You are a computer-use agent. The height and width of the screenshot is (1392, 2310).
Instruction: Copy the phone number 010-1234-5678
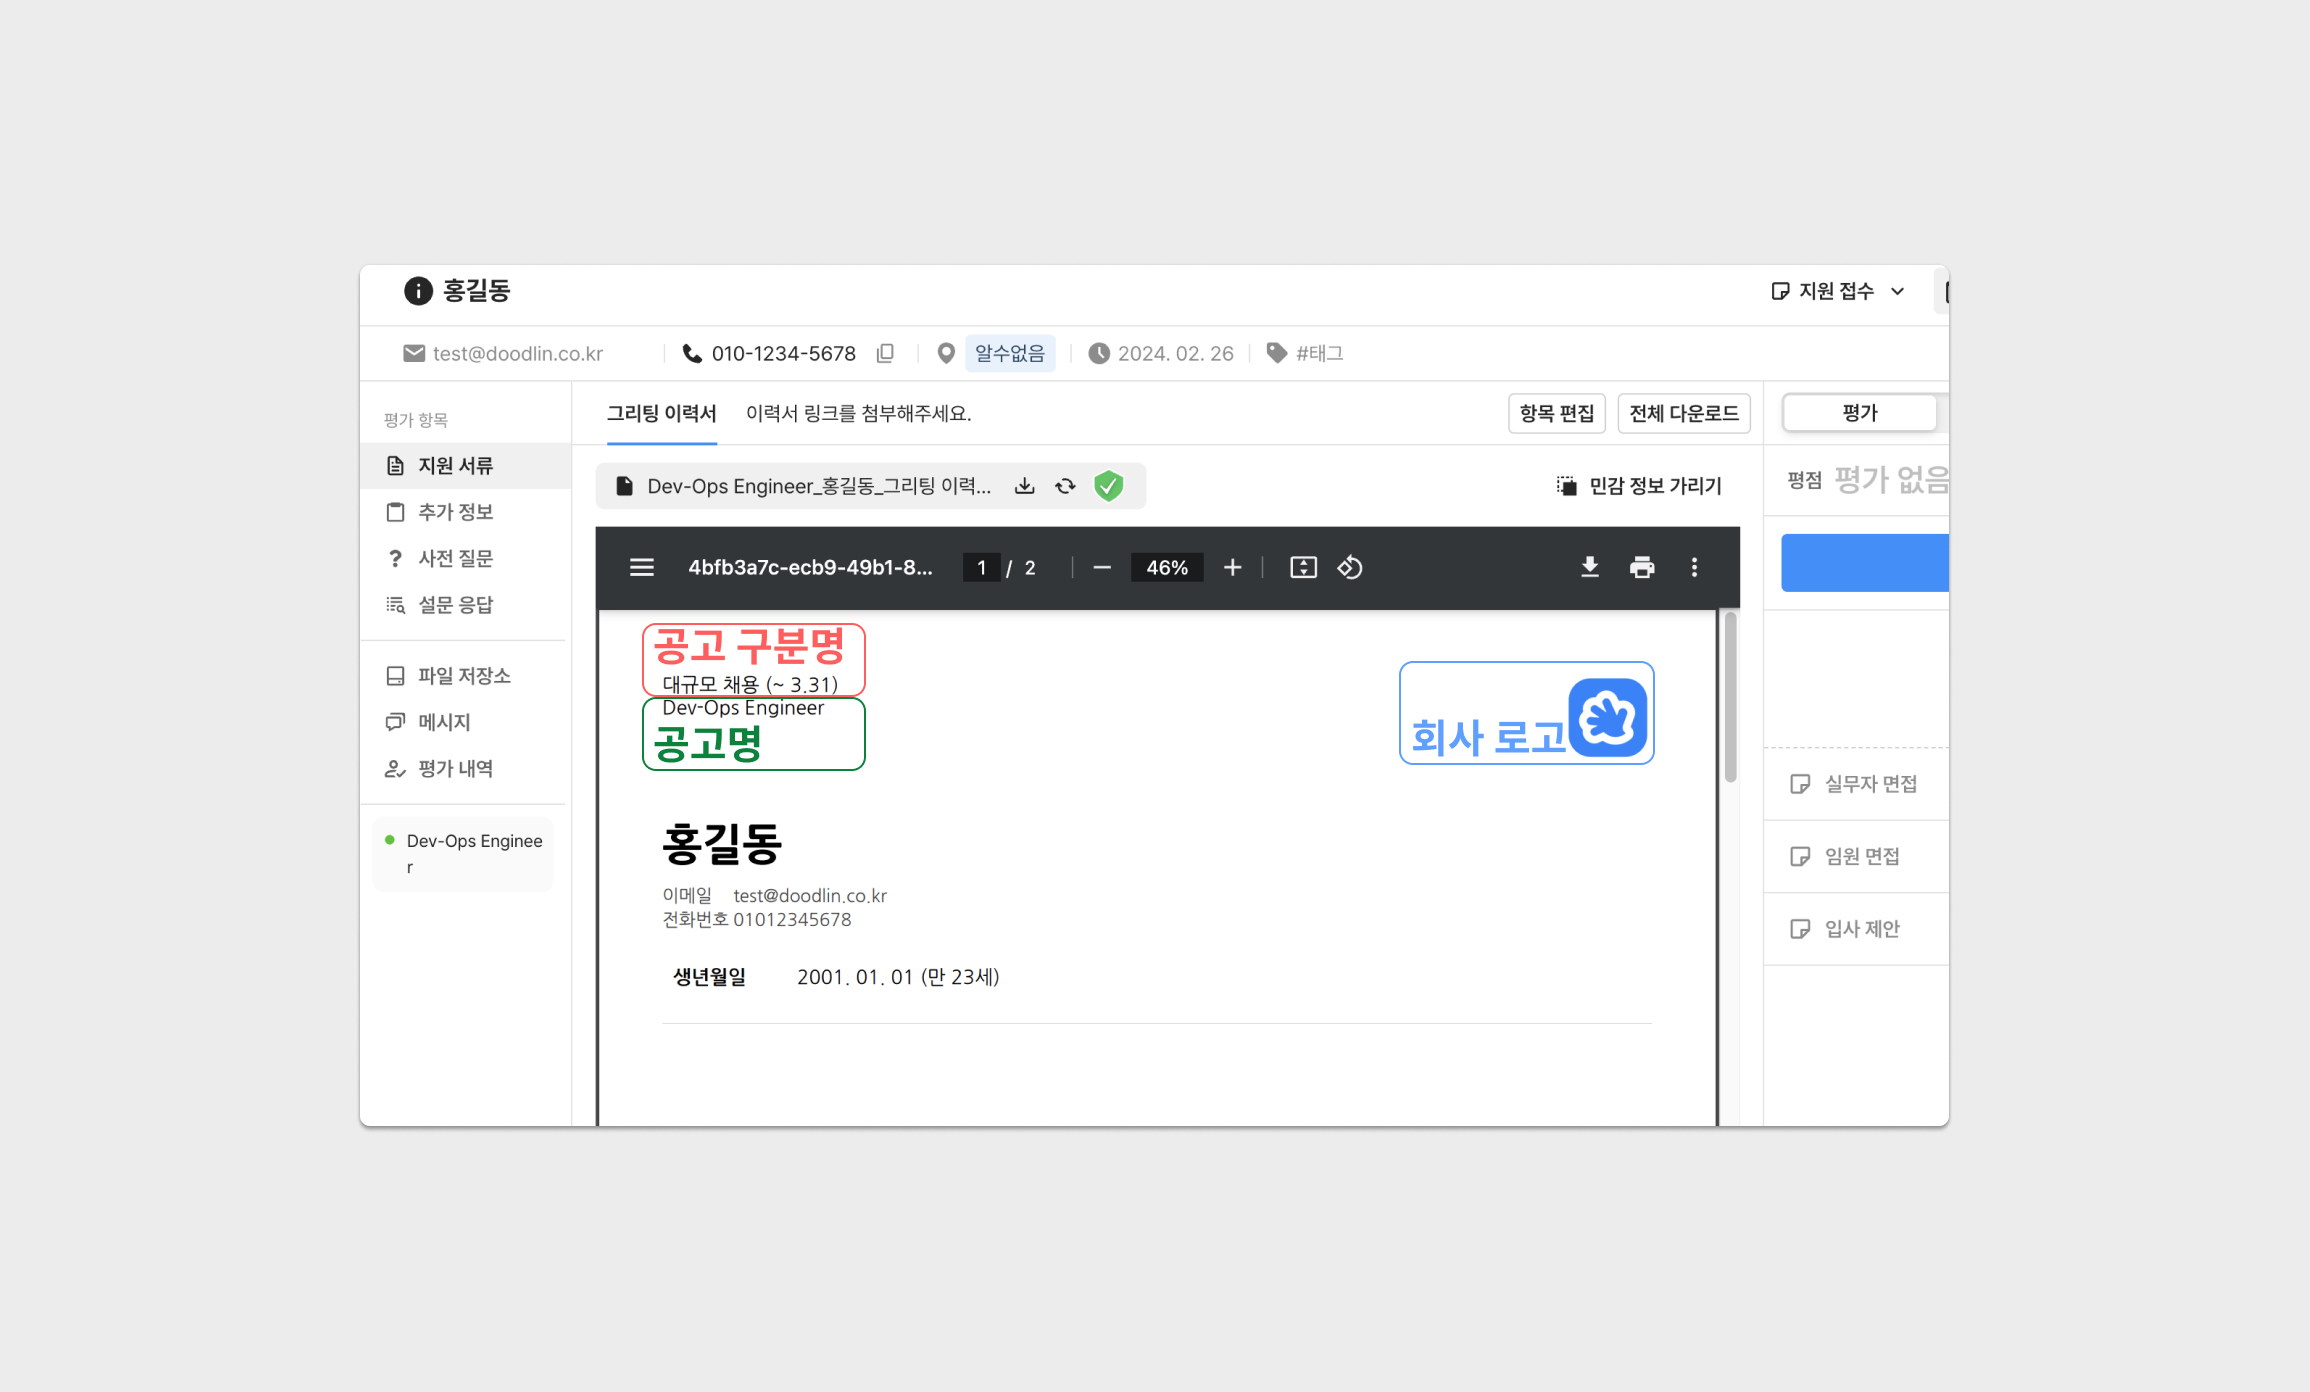pyautogui.click(x=885, y=353)
